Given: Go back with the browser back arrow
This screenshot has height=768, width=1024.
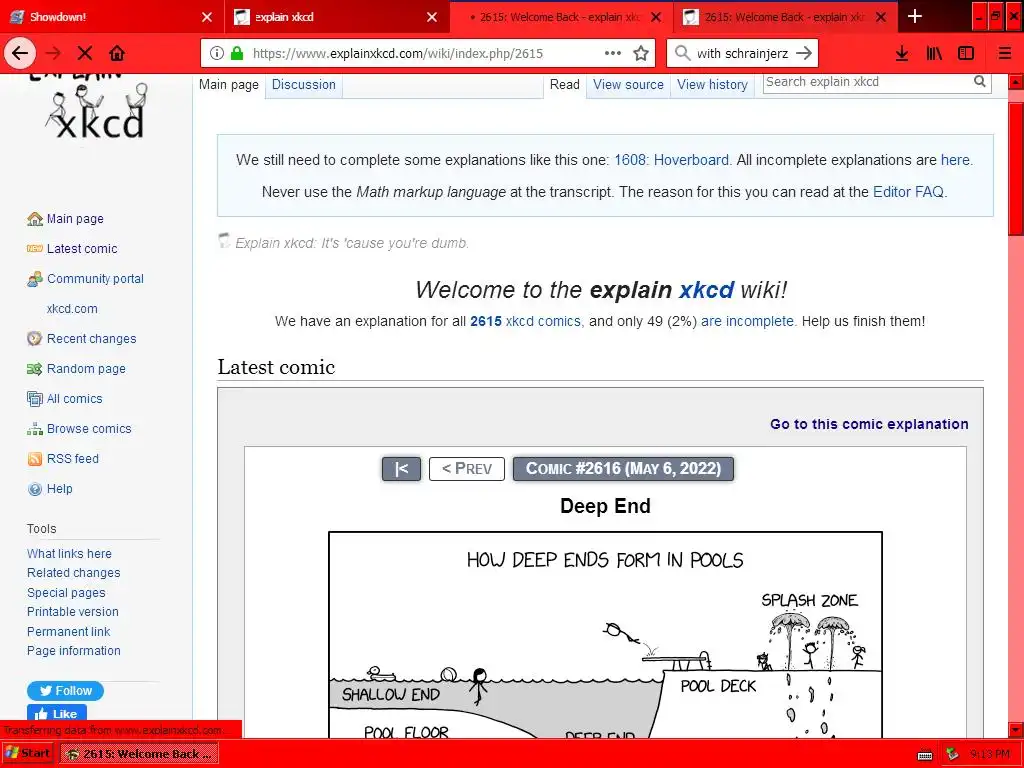Looking at the screenshot, I should [20, 53].
